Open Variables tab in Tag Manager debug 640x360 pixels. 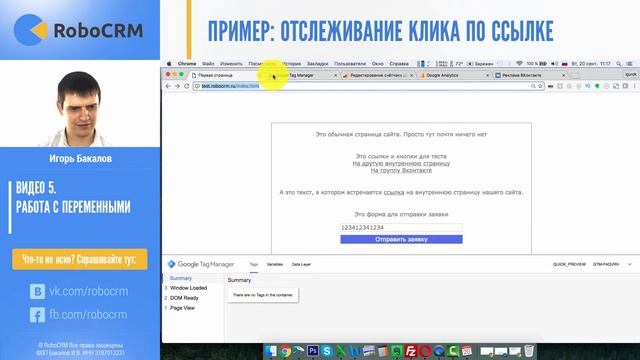point(275,264)
